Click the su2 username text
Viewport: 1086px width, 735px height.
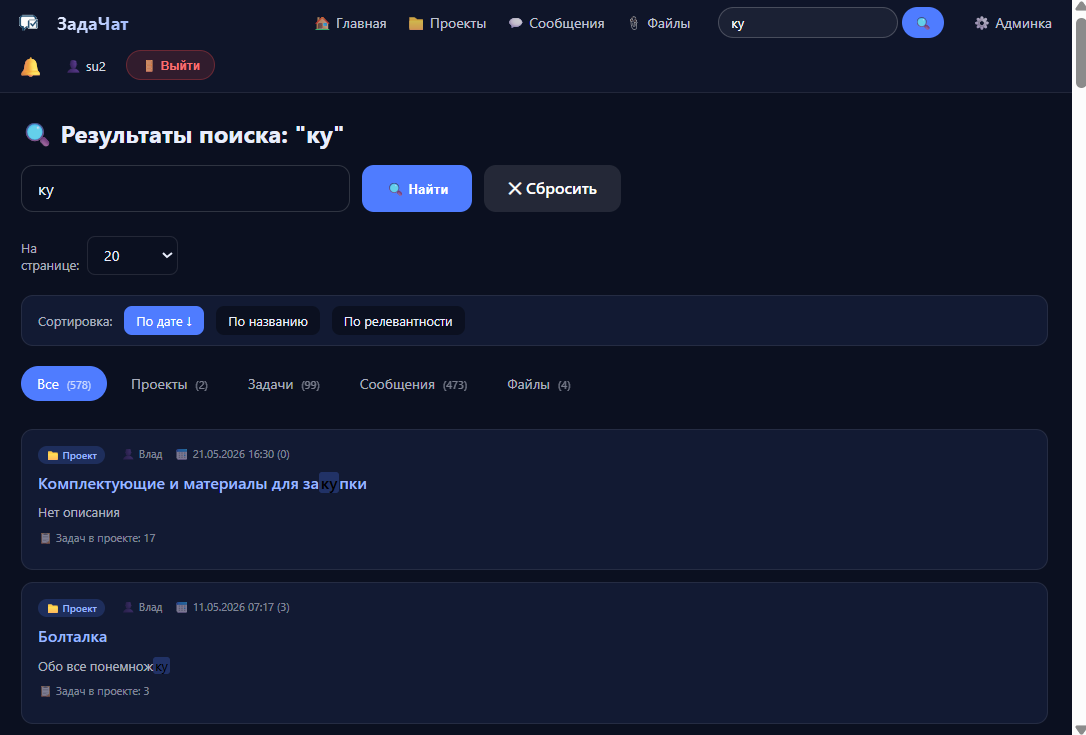96,67
